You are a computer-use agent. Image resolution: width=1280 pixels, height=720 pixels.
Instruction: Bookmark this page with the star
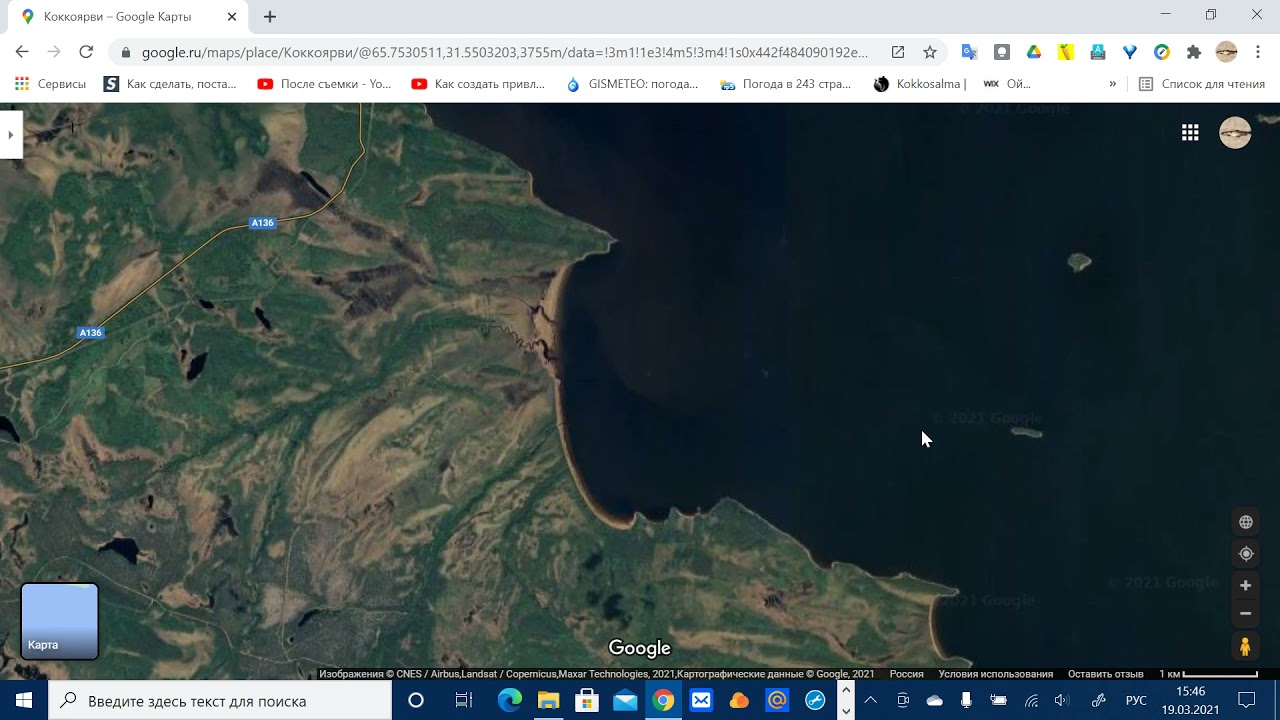click(930, 52)
